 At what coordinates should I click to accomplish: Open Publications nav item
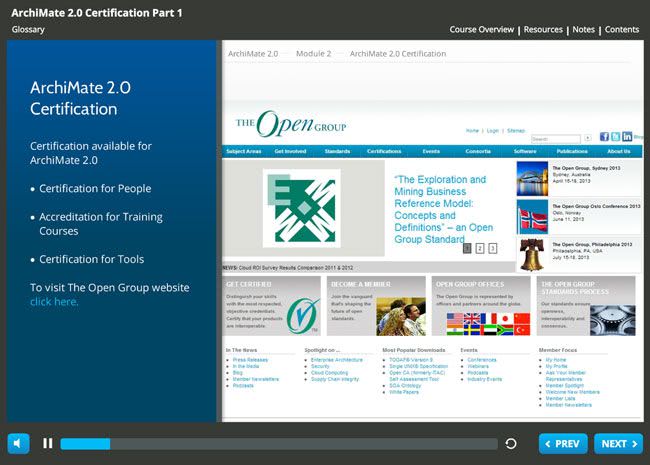tap(572, 151)
